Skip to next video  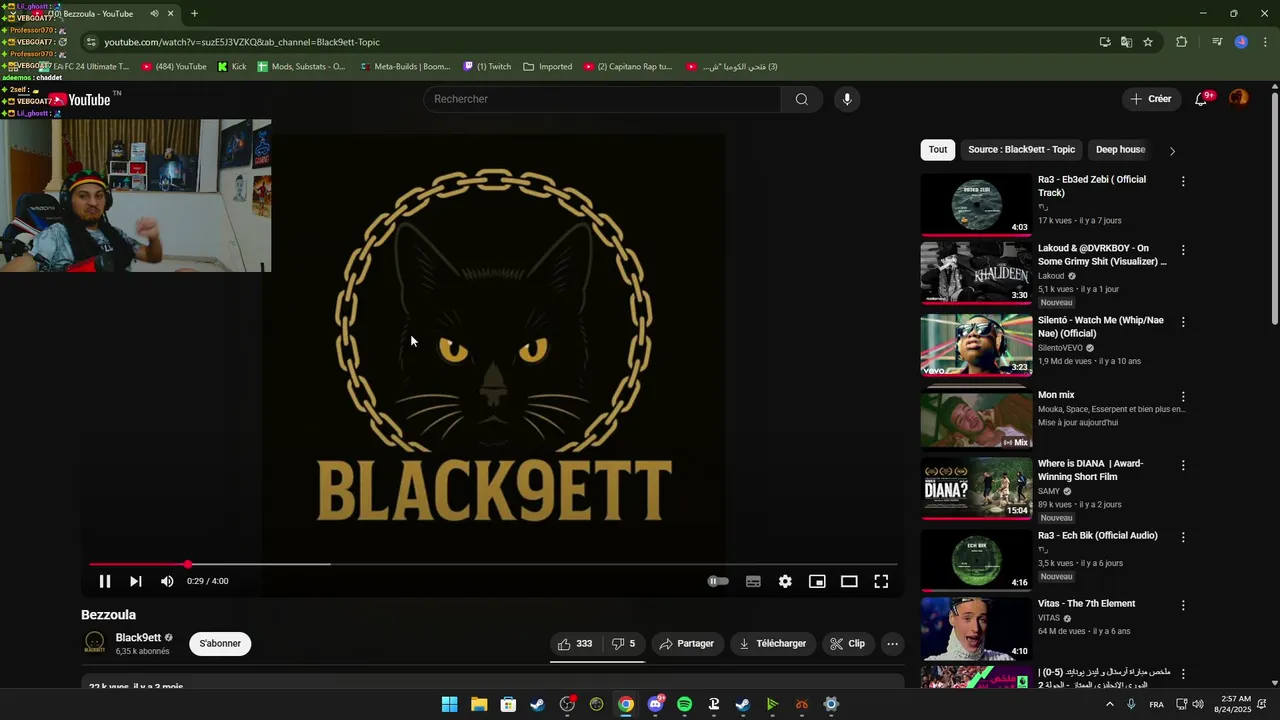click(136, 581)
